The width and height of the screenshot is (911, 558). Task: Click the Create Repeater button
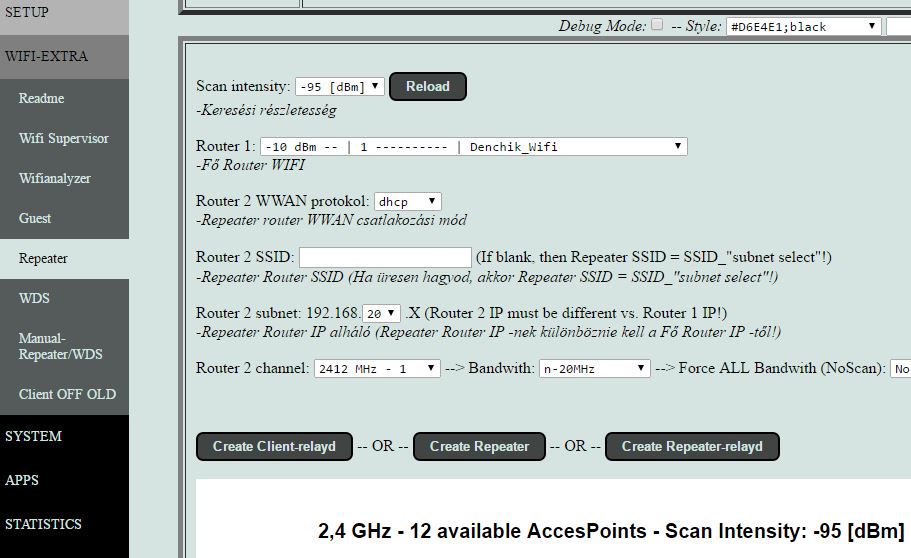pos(479,446)
